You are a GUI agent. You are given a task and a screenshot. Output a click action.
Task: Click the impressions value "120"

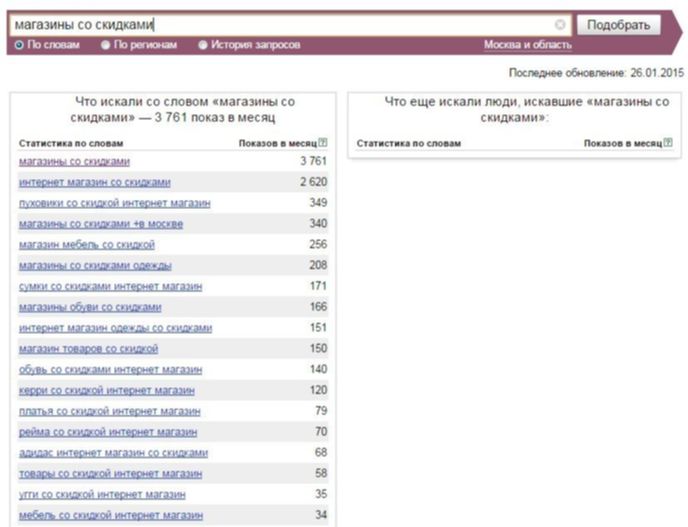click(x=319, y=390)
